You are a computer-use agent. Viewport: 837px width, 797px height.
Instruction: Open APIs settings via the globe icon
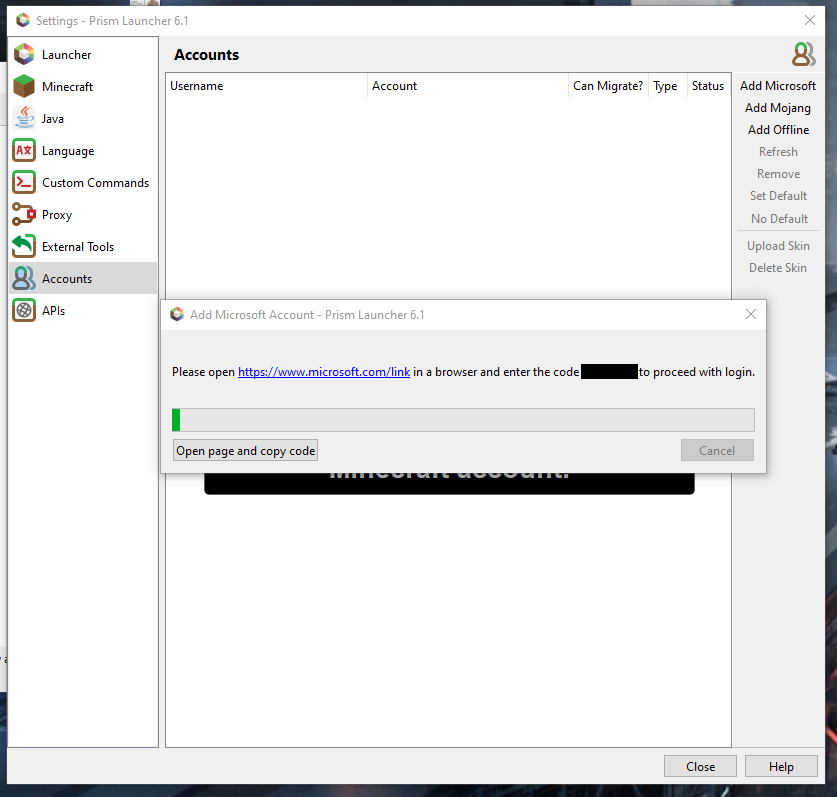pos(23,310)
